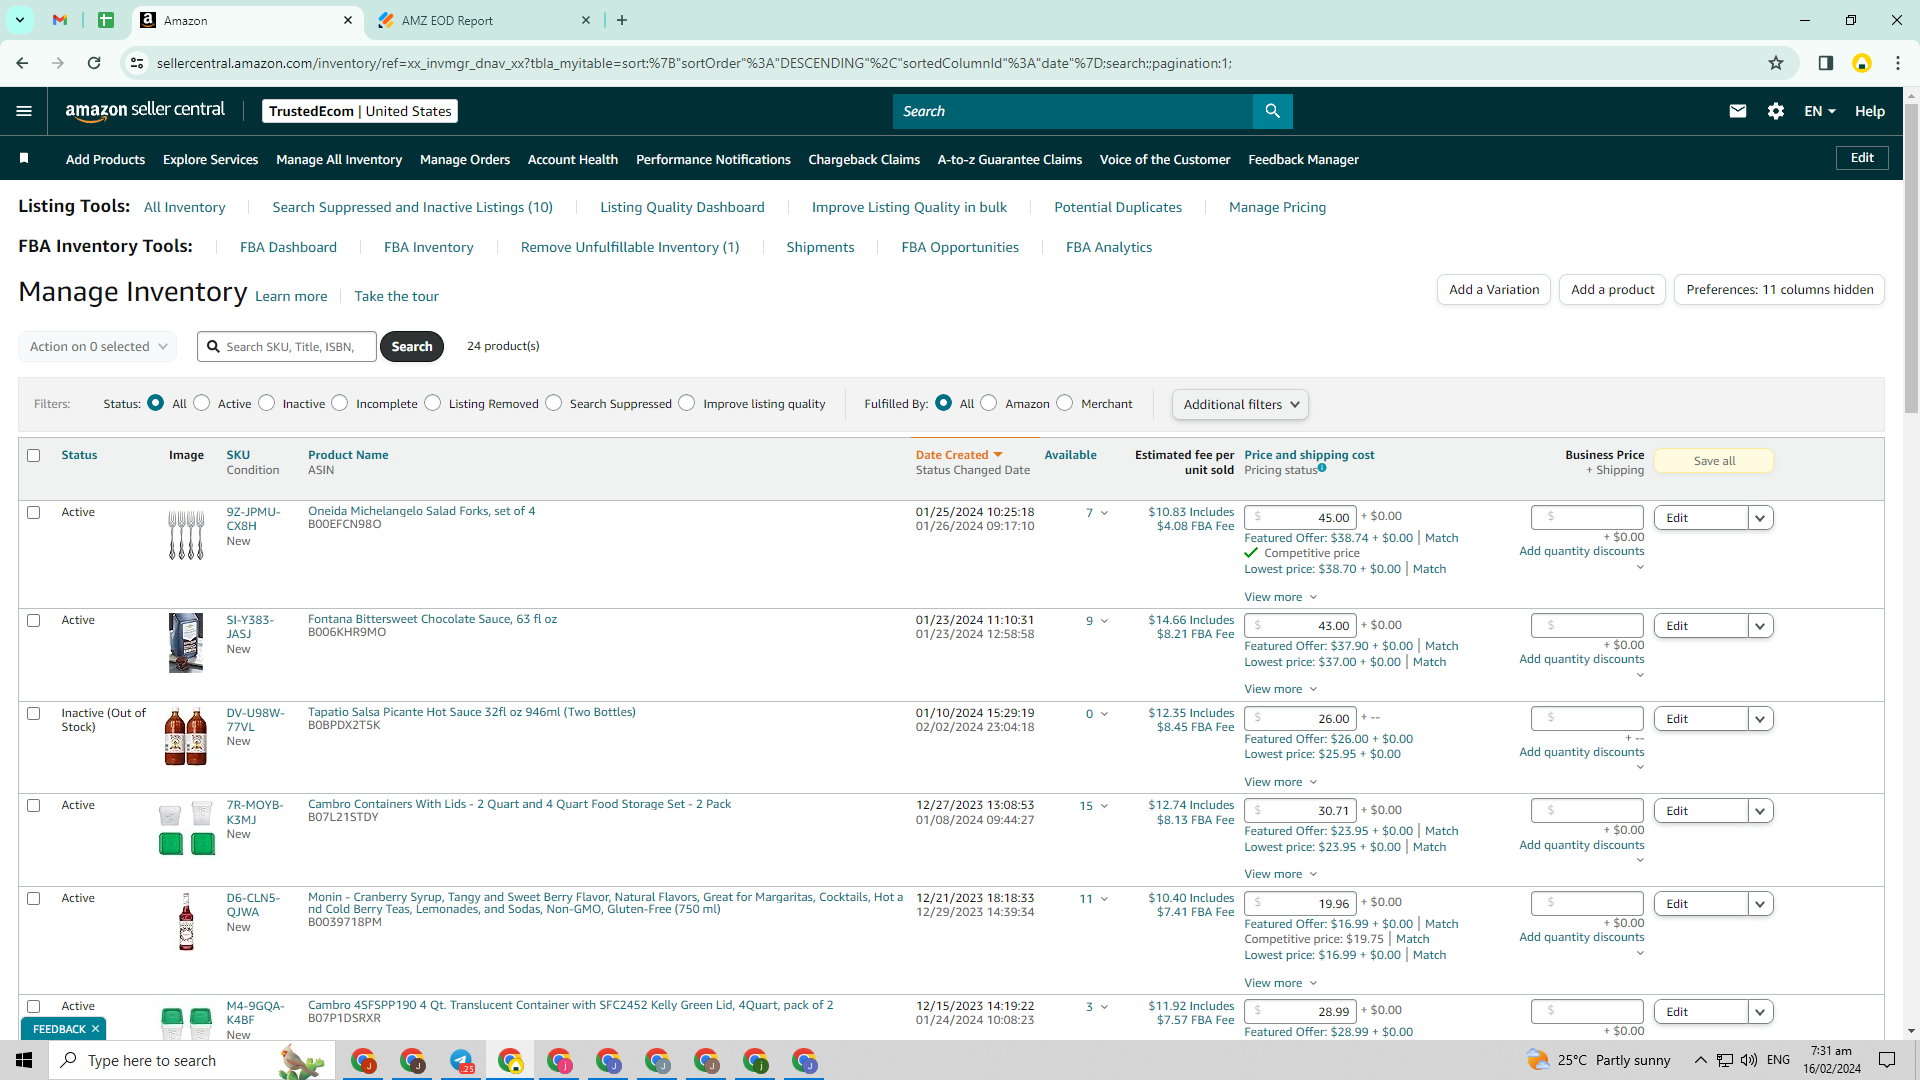Screen dimensions: 1920x1080
Task: Open the EN language dropdown
Action: click(1820, 111)
